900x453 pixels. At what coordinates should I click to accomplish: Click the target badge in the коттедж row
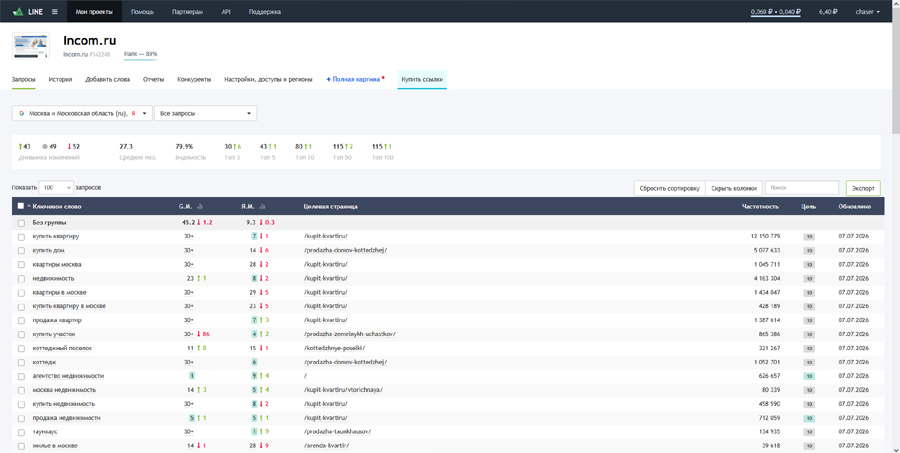pos(809,362)
